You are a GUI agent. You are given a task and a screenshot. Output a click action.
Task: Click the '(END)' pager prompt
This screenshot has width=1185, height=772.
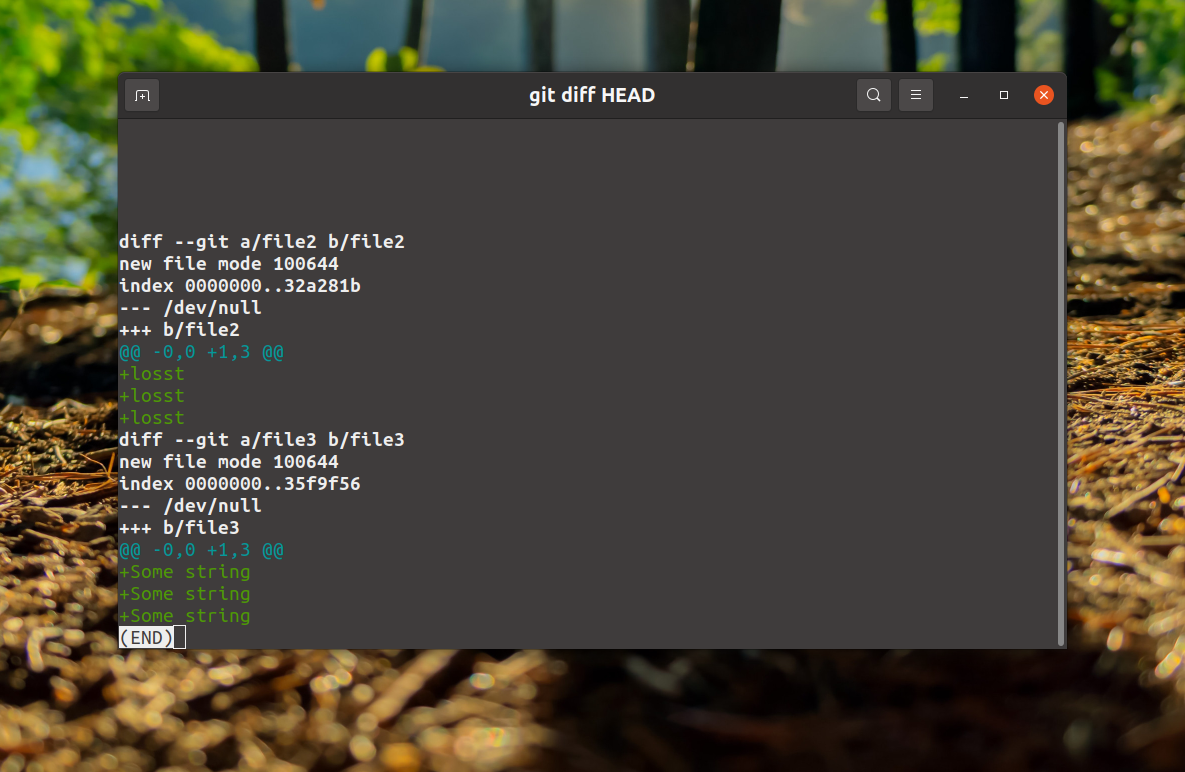(x=146, y=638)
